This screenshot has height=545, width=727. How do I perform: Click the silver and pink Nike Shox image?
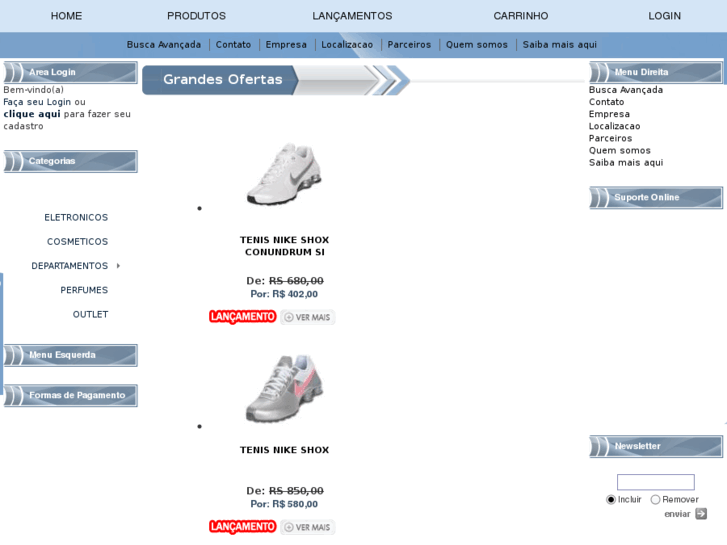click(284, 389)
